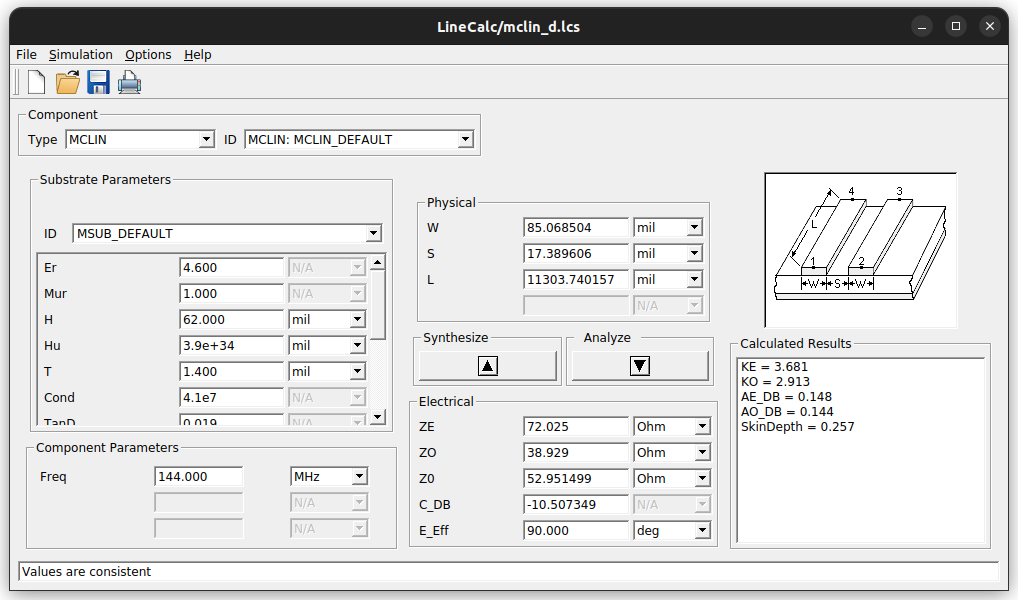Open the Freq unit MHz dropdown
The width and height of the screenshot is (1018, 600).
[359, 477]
